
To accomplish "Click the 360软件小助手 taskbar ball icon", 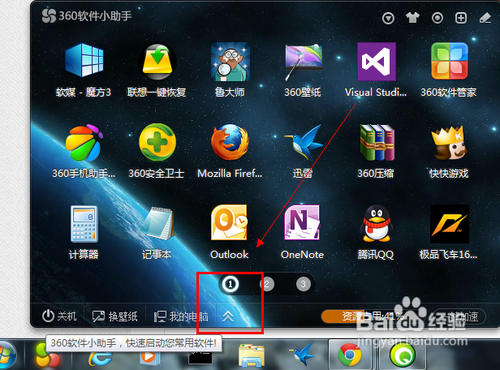I will (x=47, y=356).
